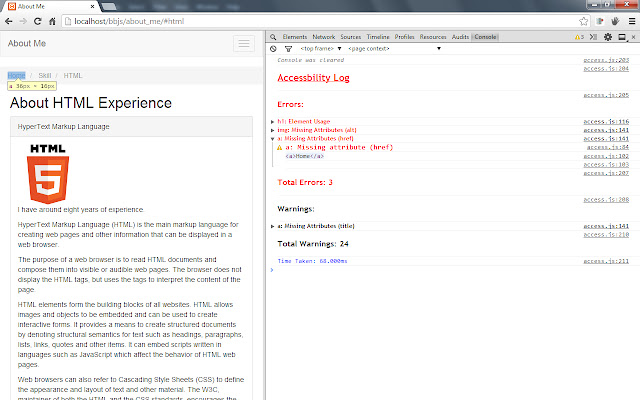Image resolution: width=640 pixels, height=400 pixels.
Task: Open the Audits tab
Action: pyautogui.click(x=460, y=37)
